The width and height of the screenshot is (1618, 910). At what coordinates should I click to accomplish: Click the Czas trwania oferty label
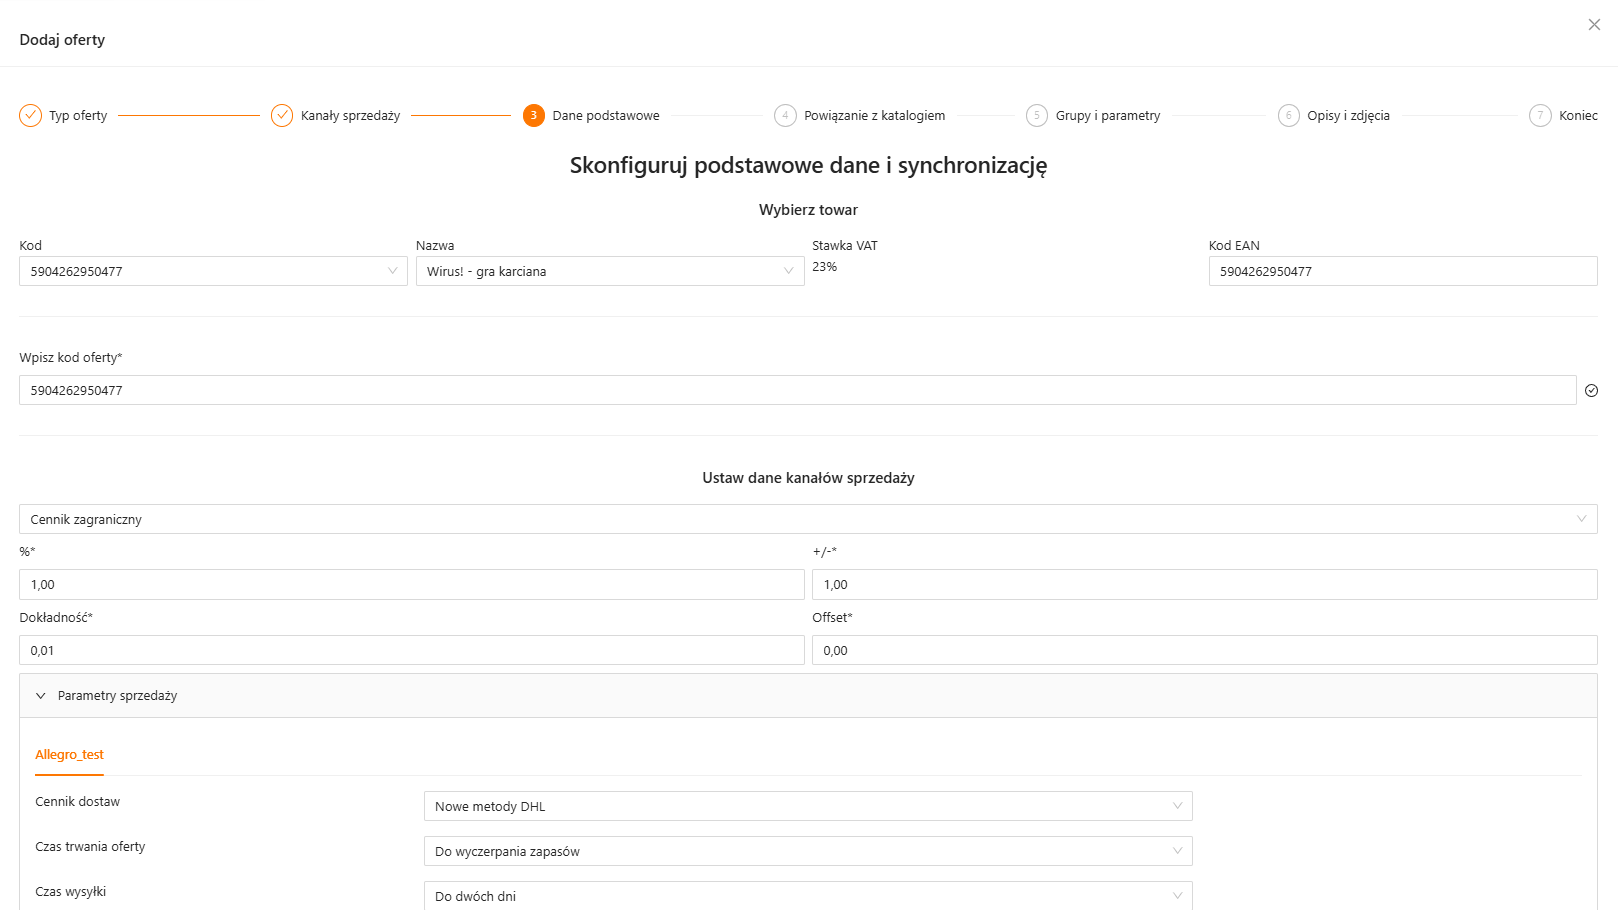point(90,847)
